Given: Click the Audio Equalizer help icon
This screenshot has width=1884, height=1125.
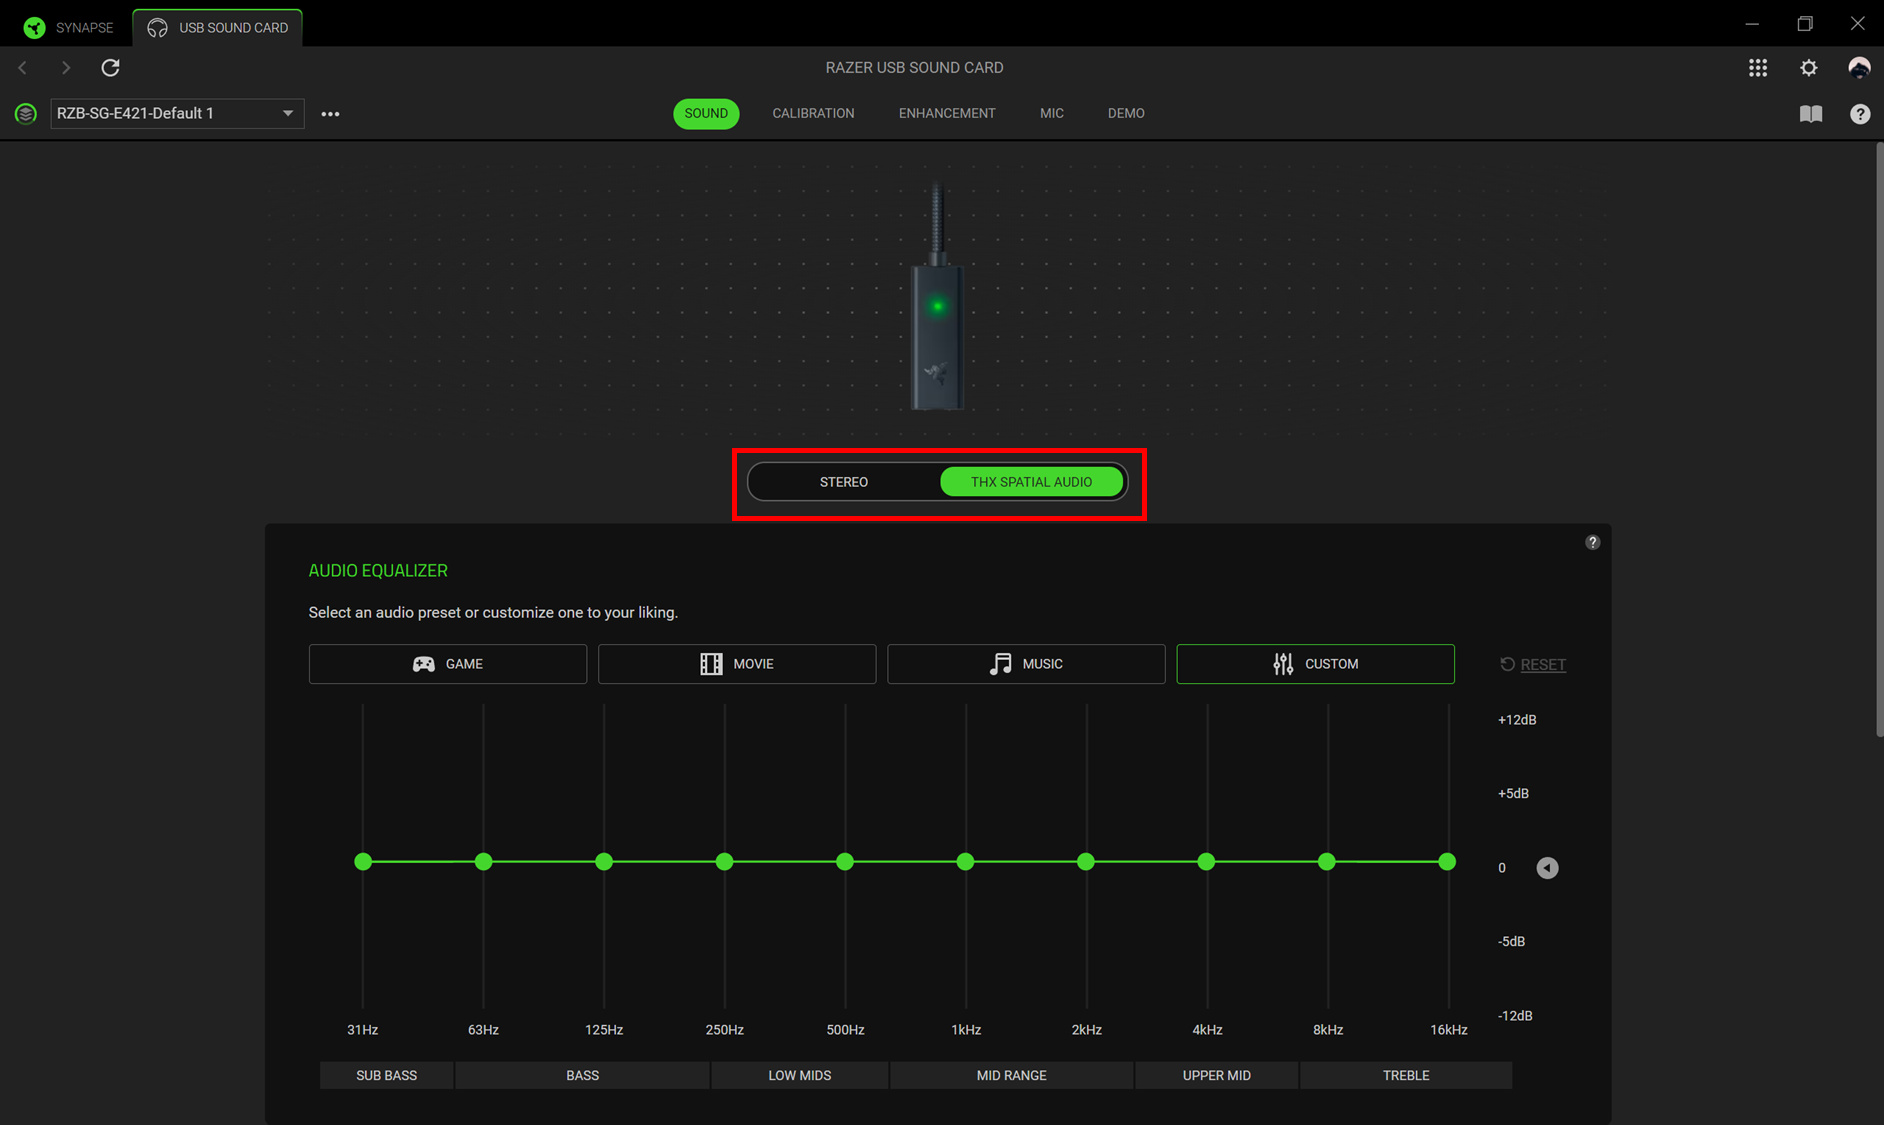Looking at the screenshot, I should (1592, 542).
